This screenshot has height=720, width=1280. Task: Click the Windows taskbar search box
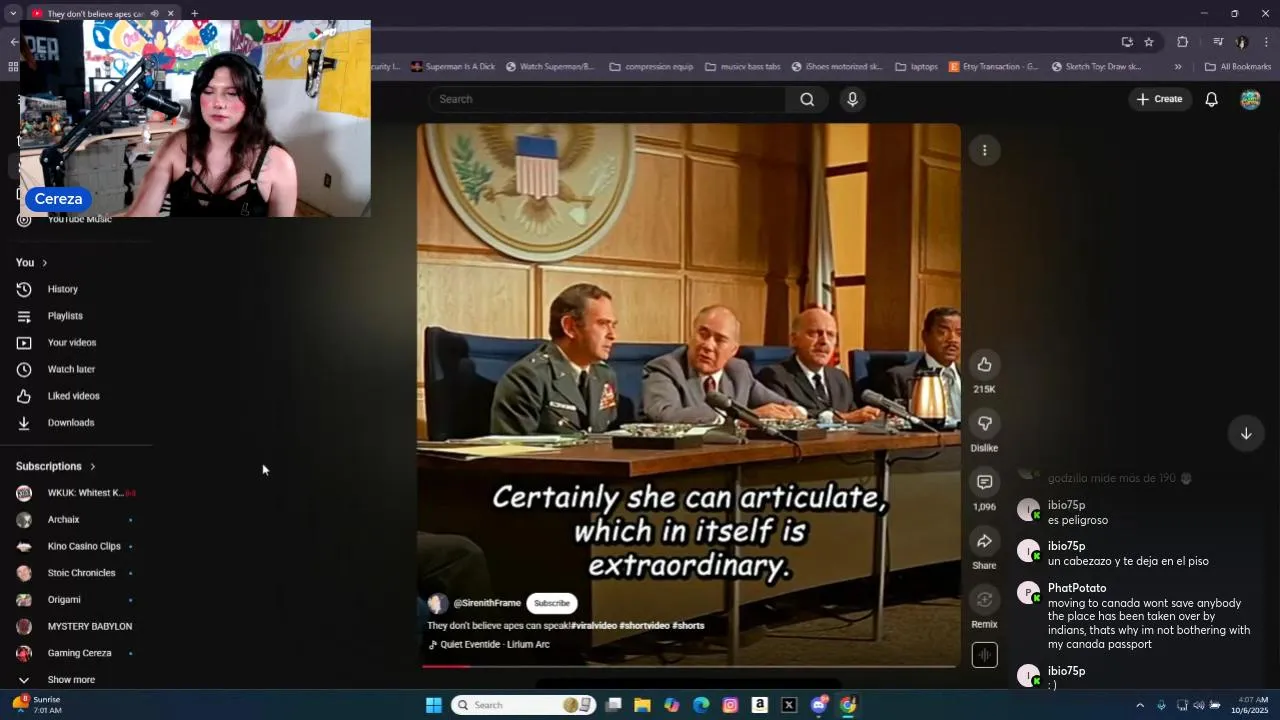[524, 705]
